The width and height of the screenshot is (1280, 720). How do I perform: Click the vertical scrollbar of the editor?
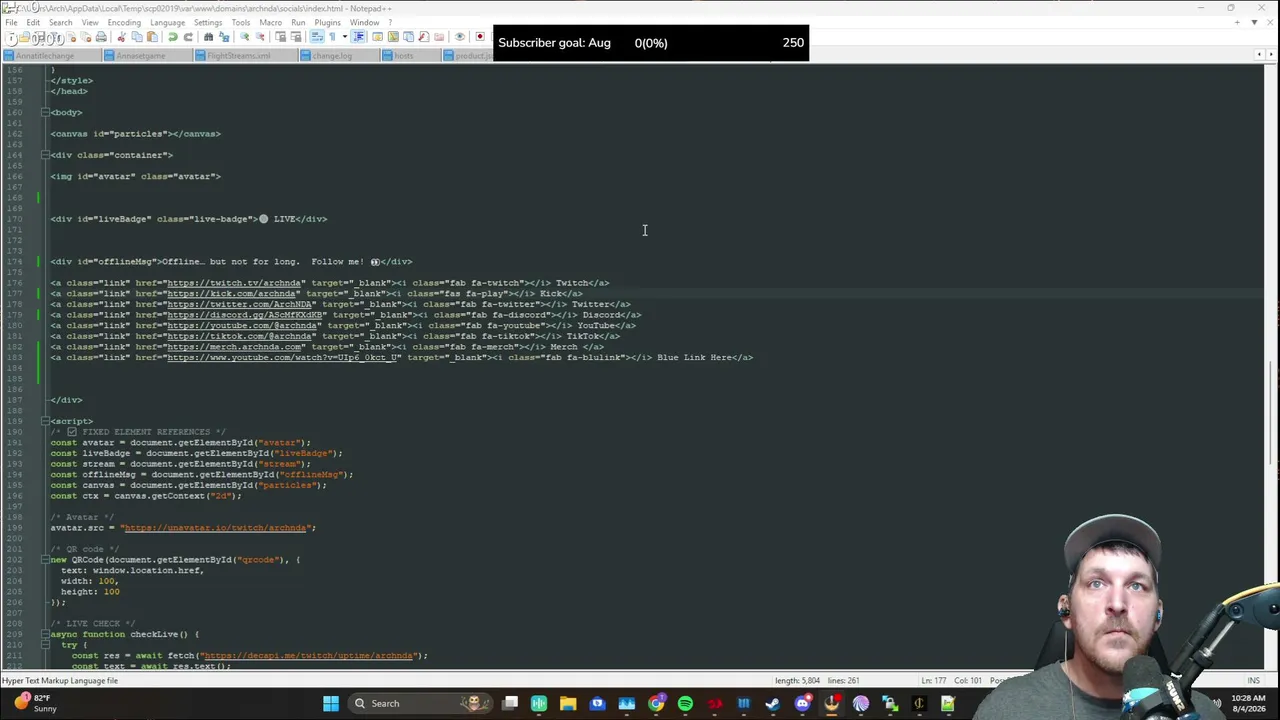click(1271, 368)
